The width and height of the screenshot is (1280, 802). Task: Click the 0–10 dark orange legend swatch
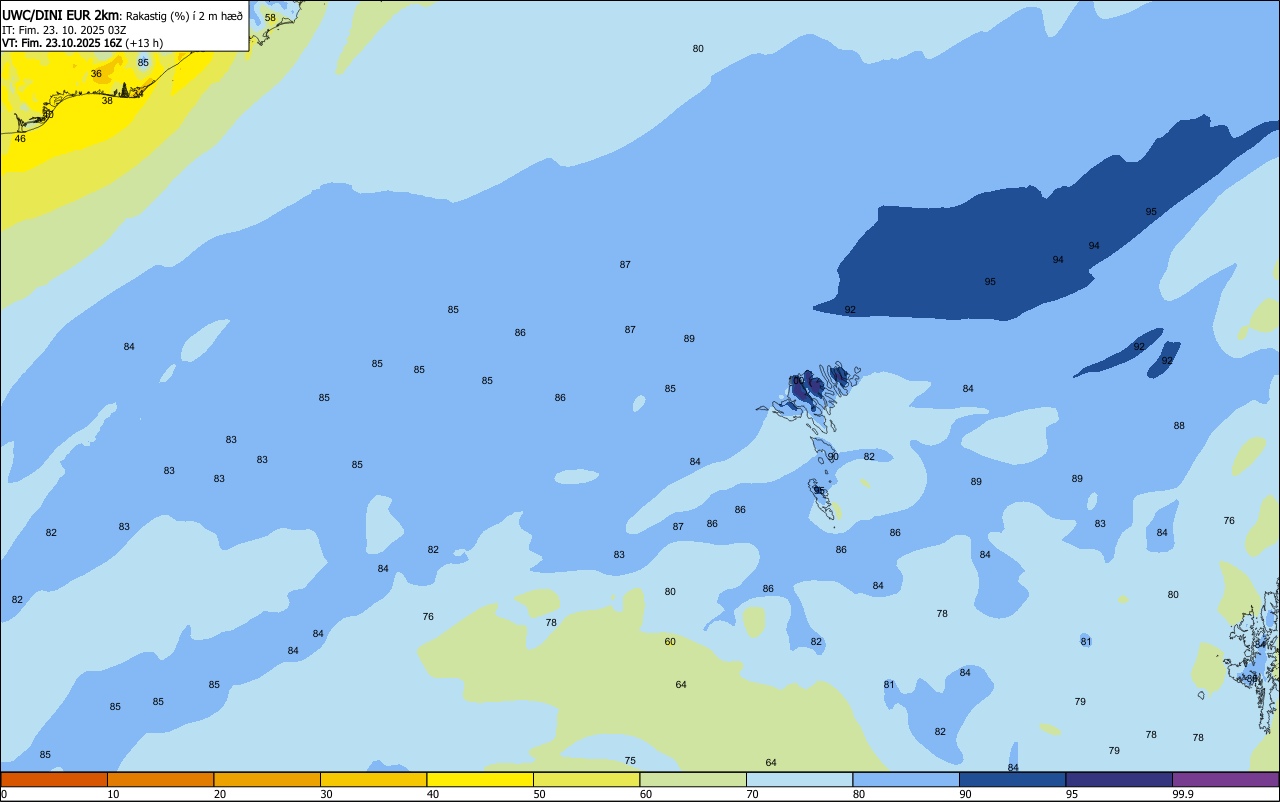[x=54, y=779]
